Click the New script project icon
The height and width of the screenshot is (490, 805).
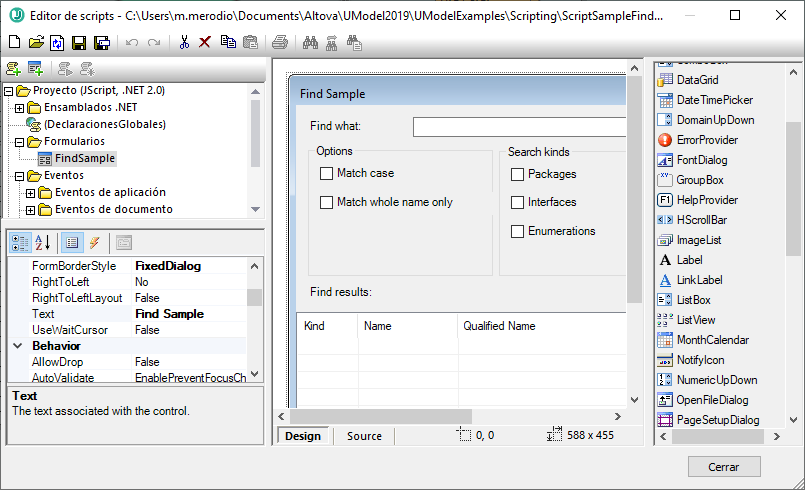pos(14,42)
